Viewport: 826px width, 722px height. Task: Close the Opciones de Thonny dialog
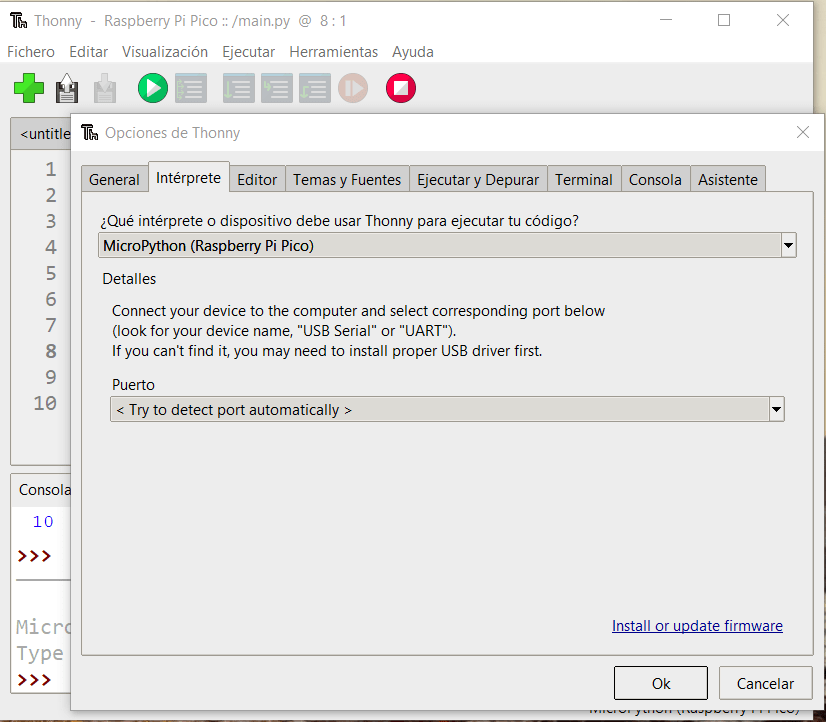[x=802, y=132]
